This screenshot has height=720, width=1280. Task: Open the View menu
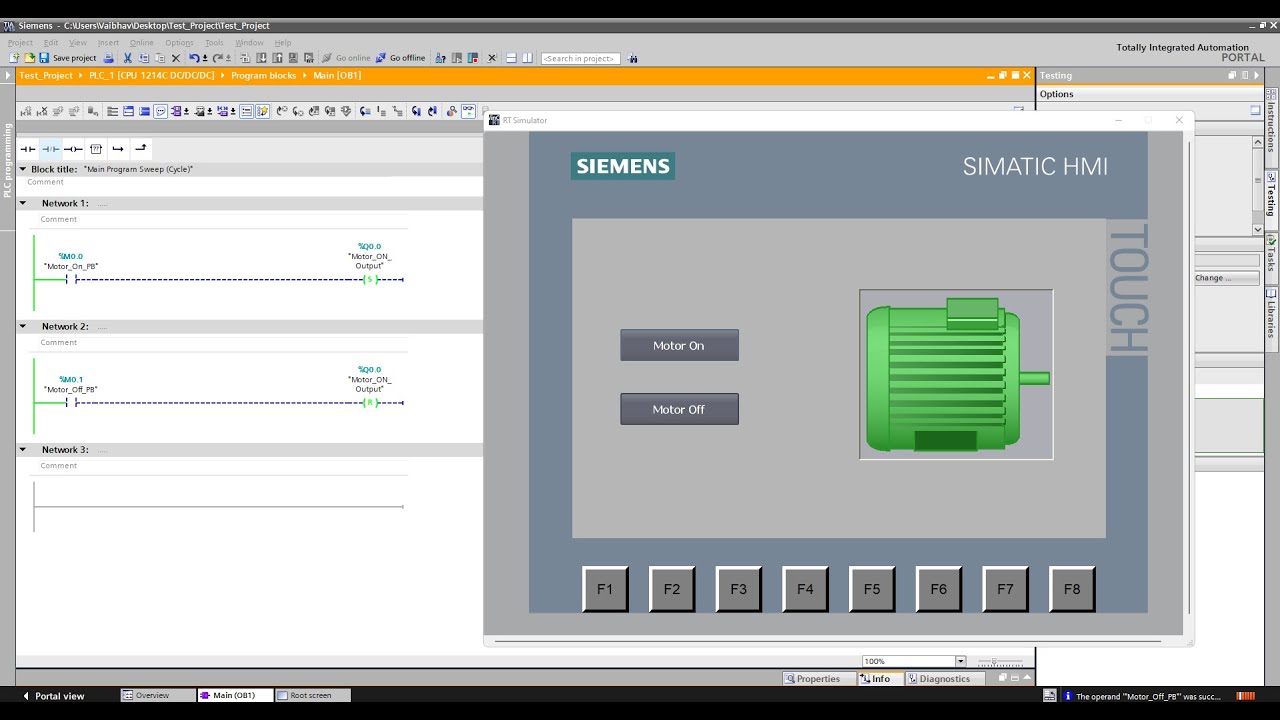point(78,43)
